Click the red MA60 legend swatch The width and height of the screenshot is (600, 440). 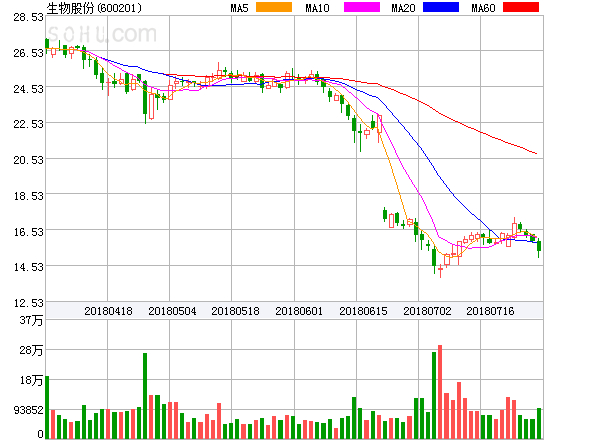[x=521, y=7]
